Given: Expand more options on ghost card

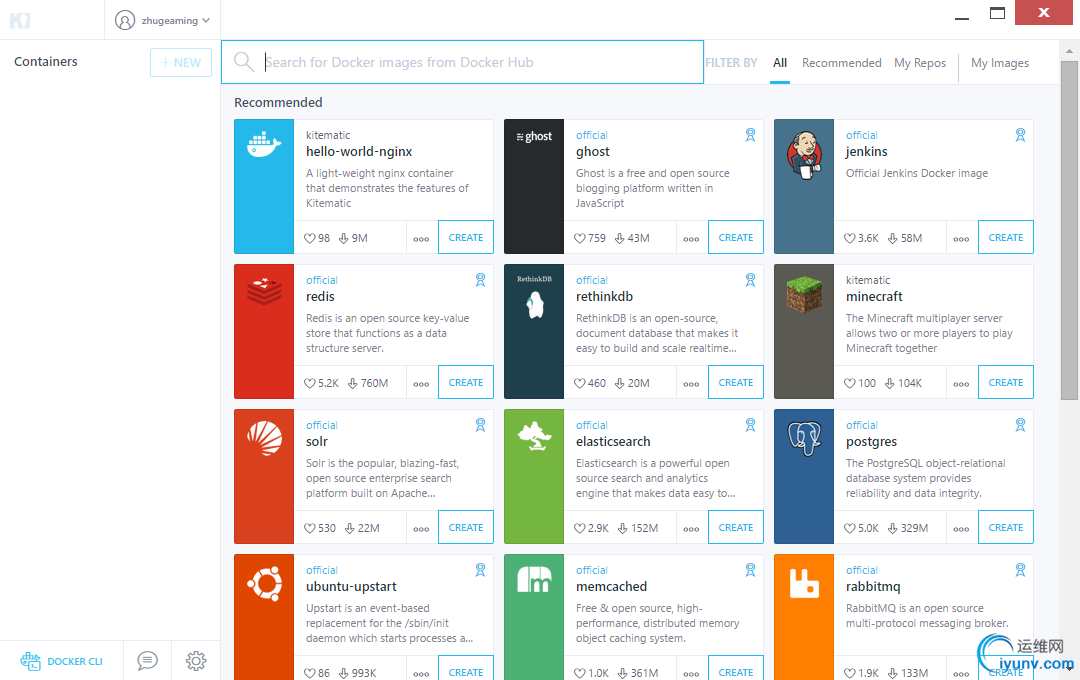Looking at the screenshot, I should pyautogui.click(x=692, y=238).
